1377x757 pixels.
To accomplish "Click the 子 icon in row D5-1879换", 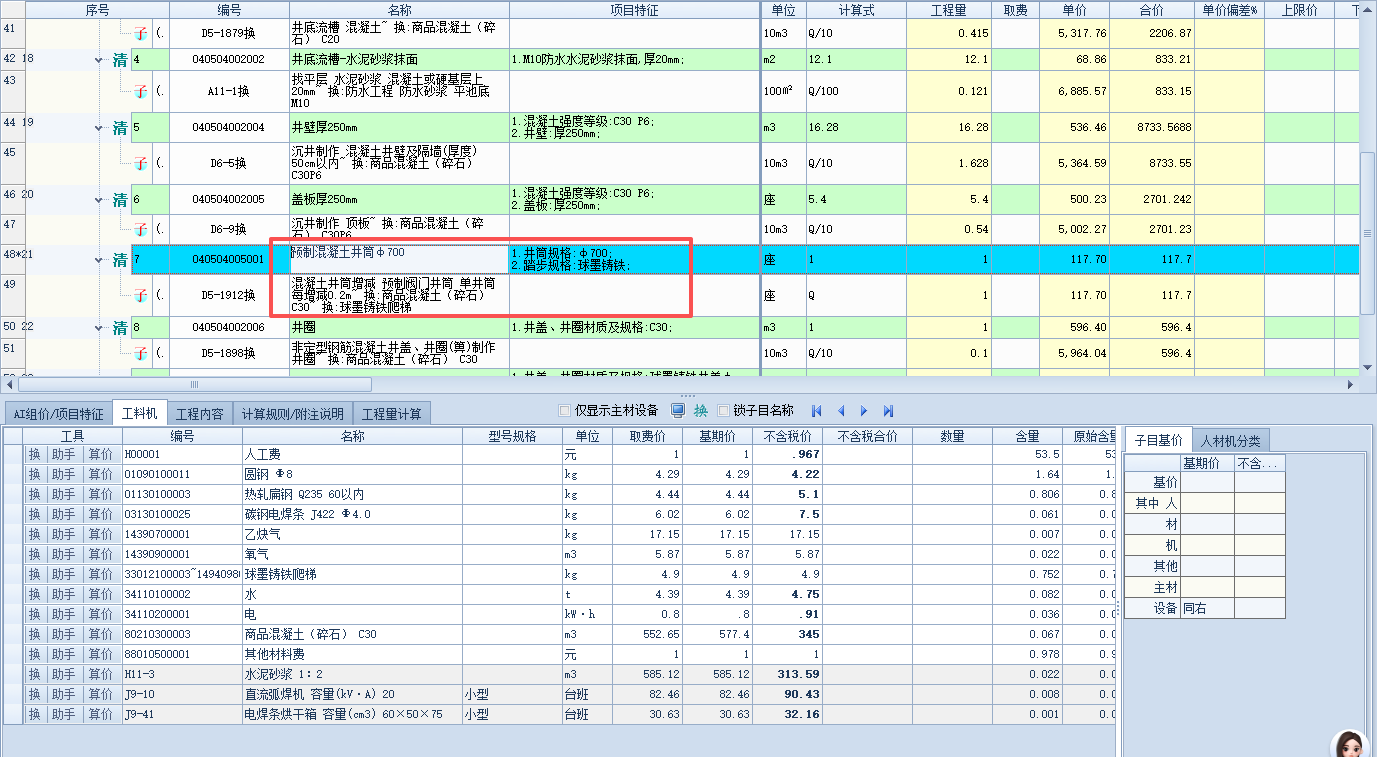I will pos(140,33).
